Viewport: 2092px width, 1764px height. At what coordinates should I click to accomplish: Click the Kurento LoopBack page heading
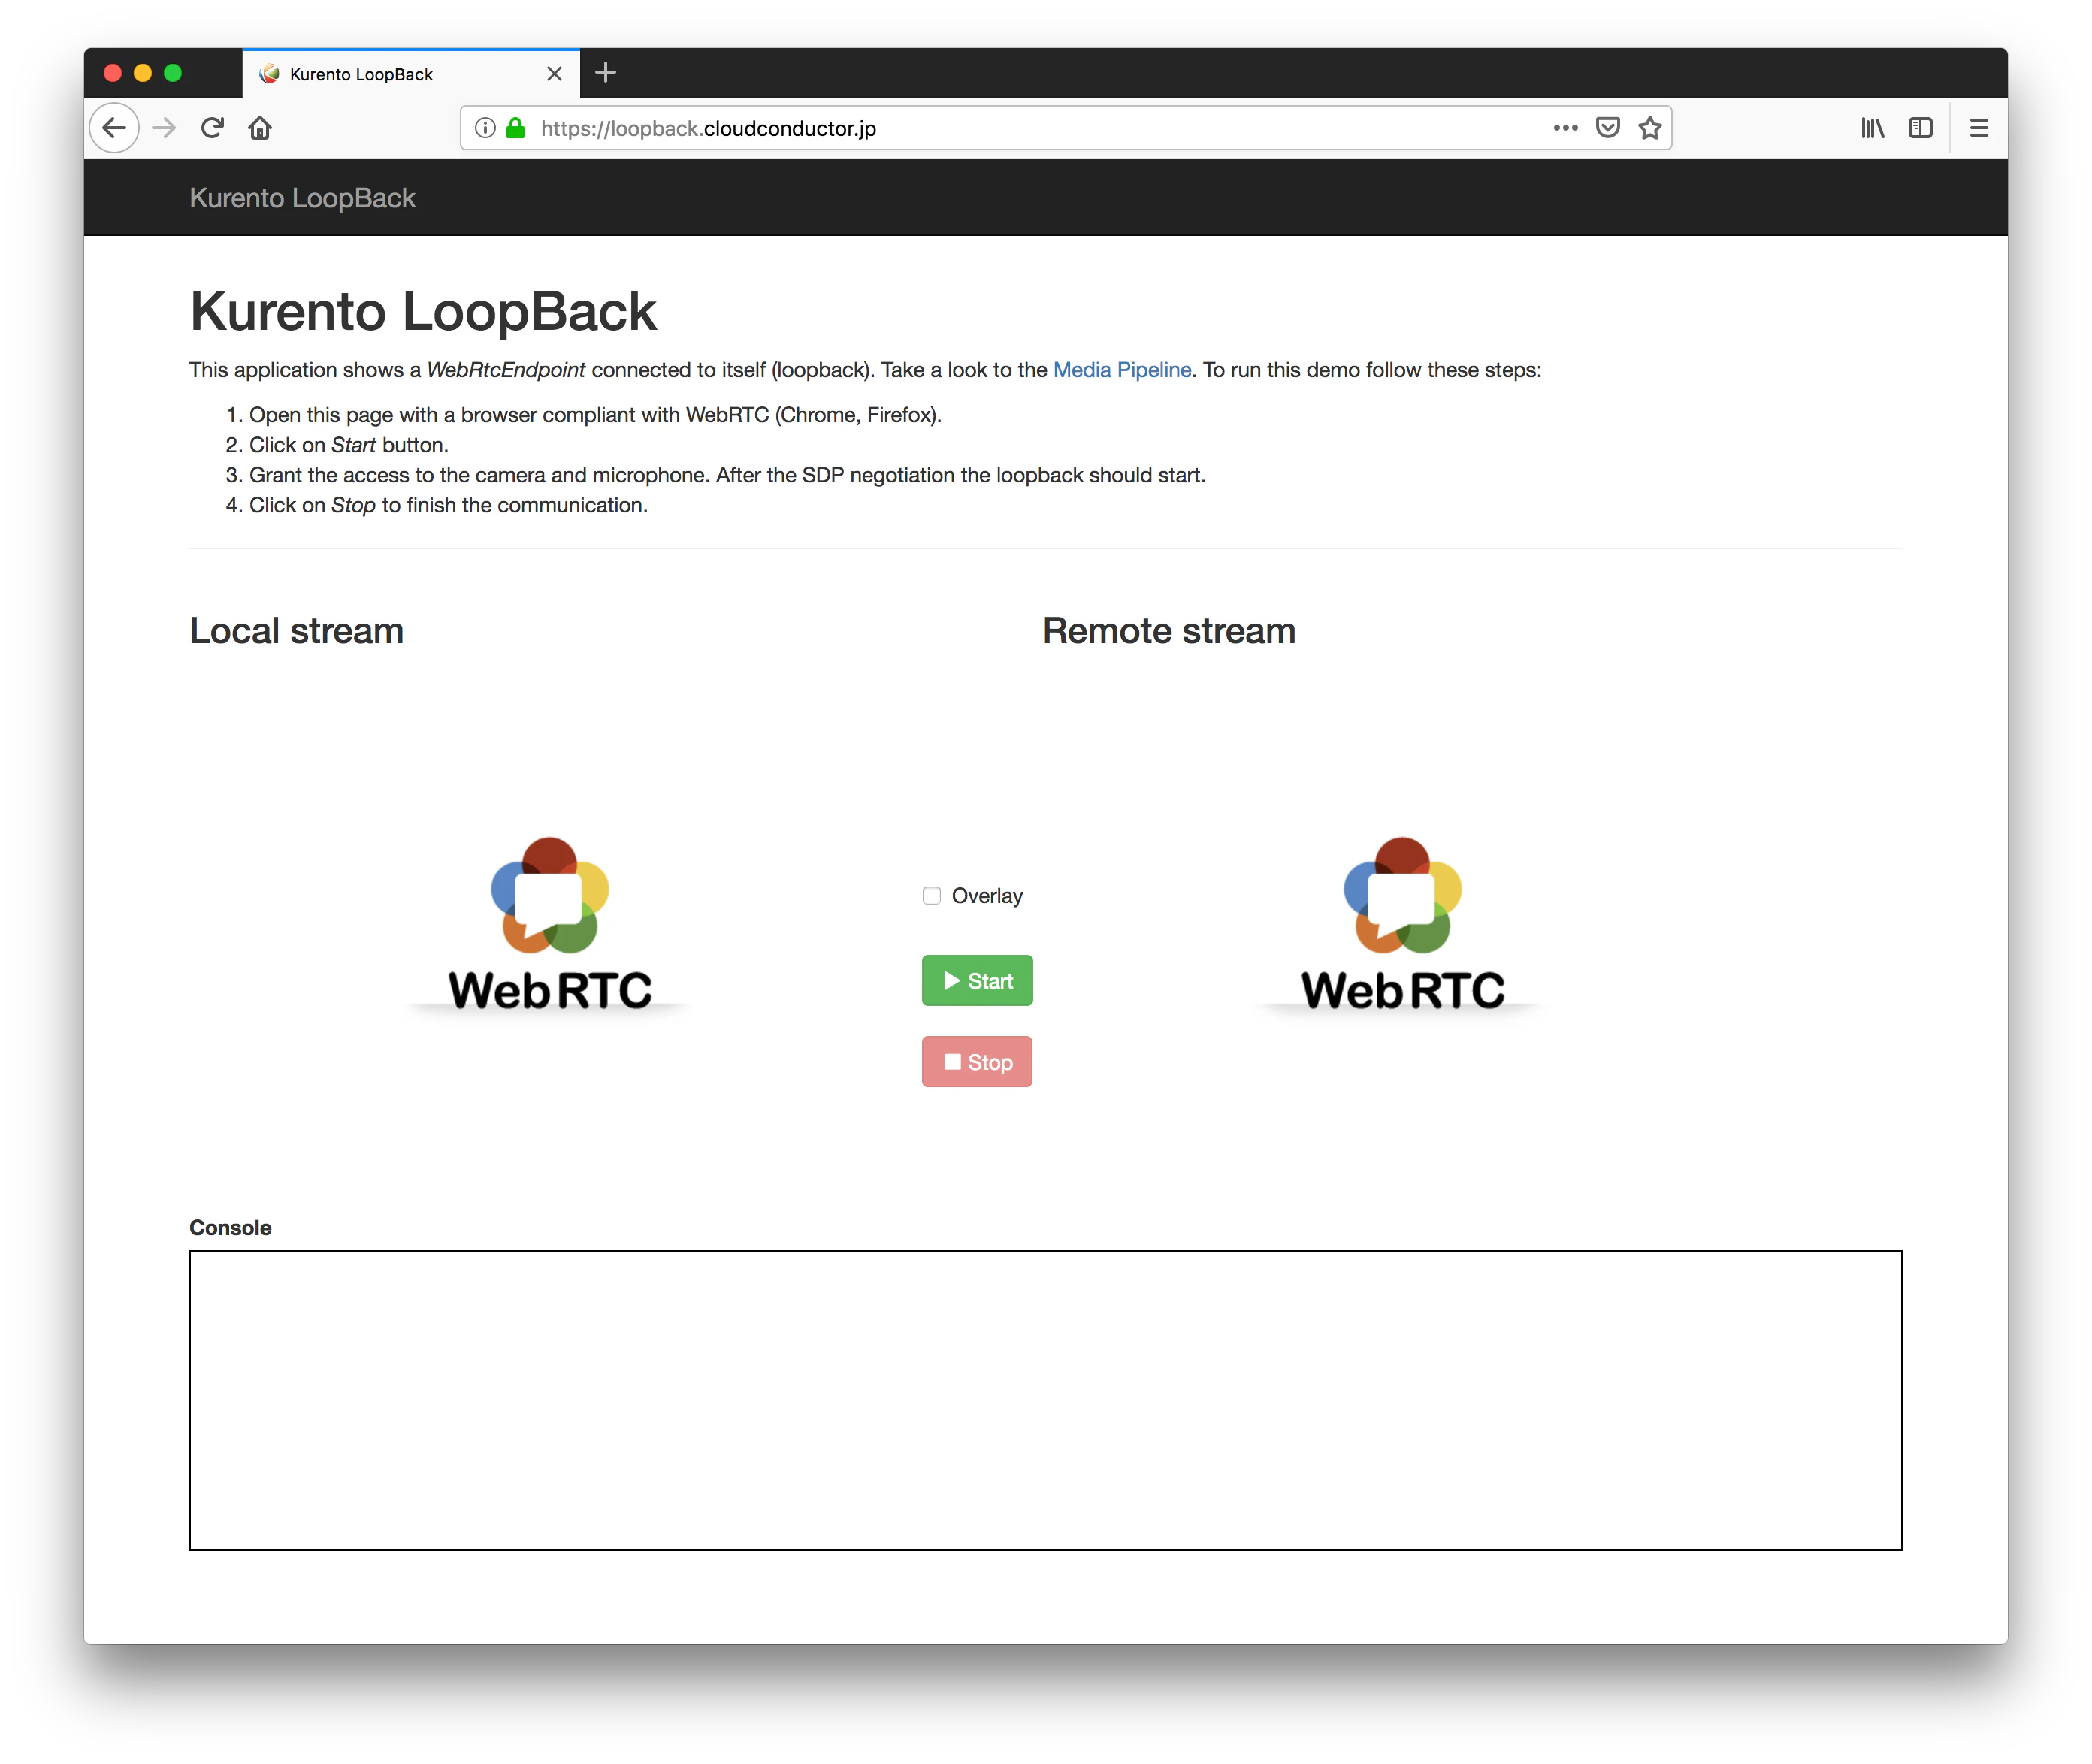[423, 311]
